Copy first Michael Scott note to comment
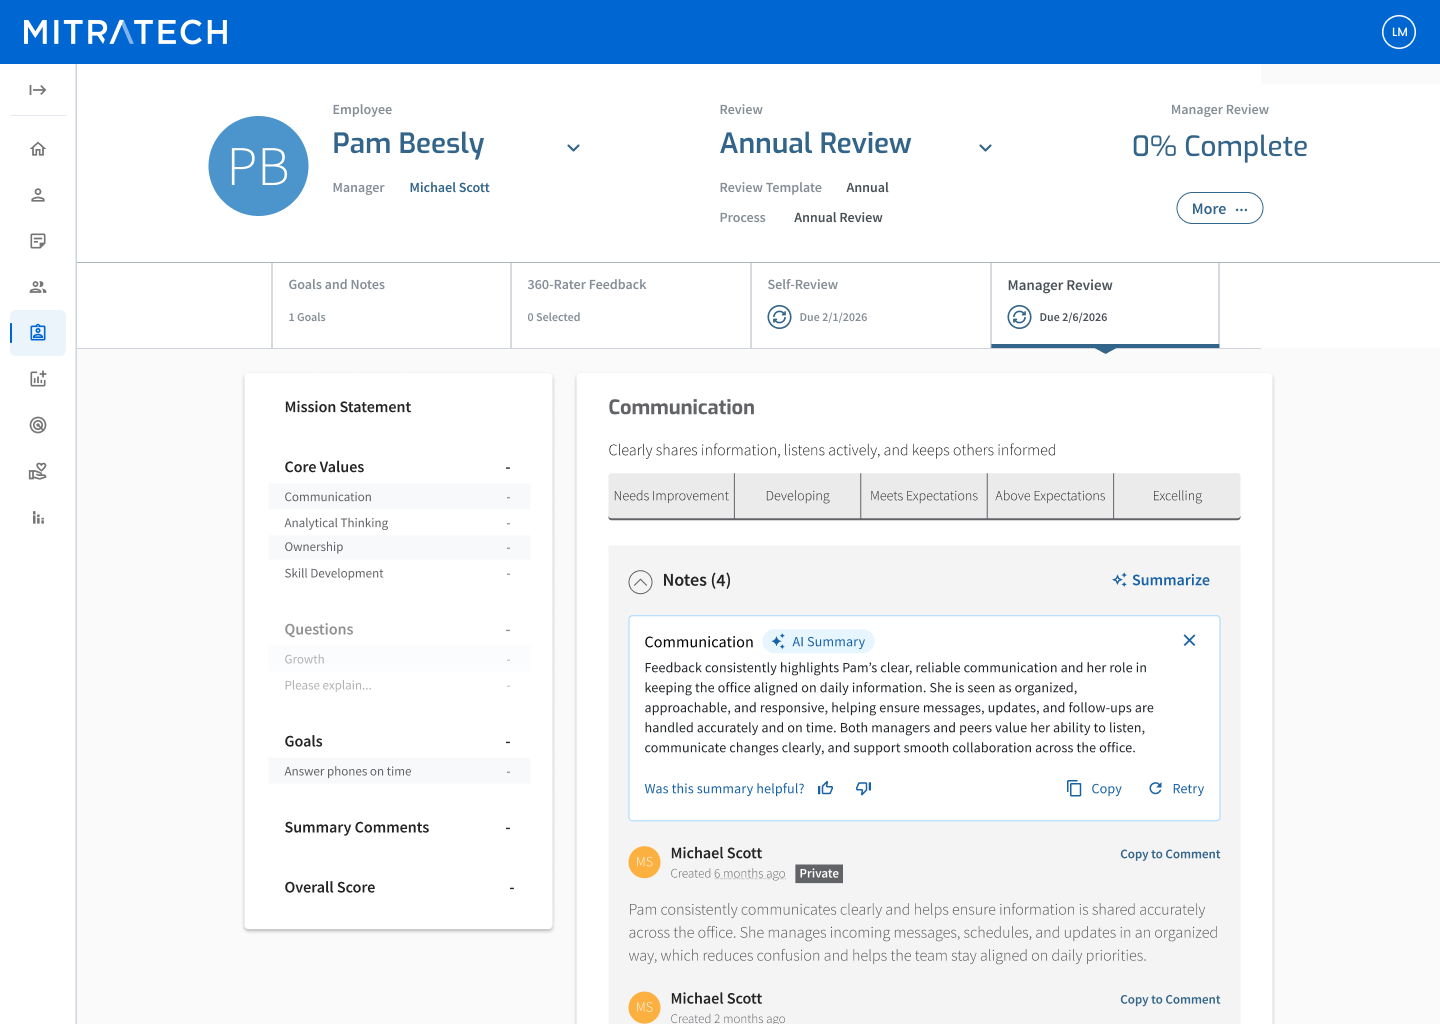1440x1024 pixels. tap(1170, 854)
